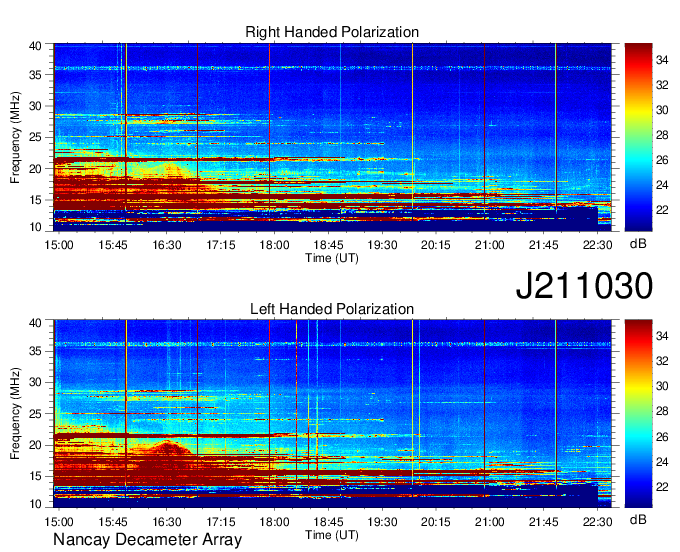The image size is (680, 552).
Task: Click the "22" dB tick on the Right Handed color bar
Action: [x=662, y=210]
